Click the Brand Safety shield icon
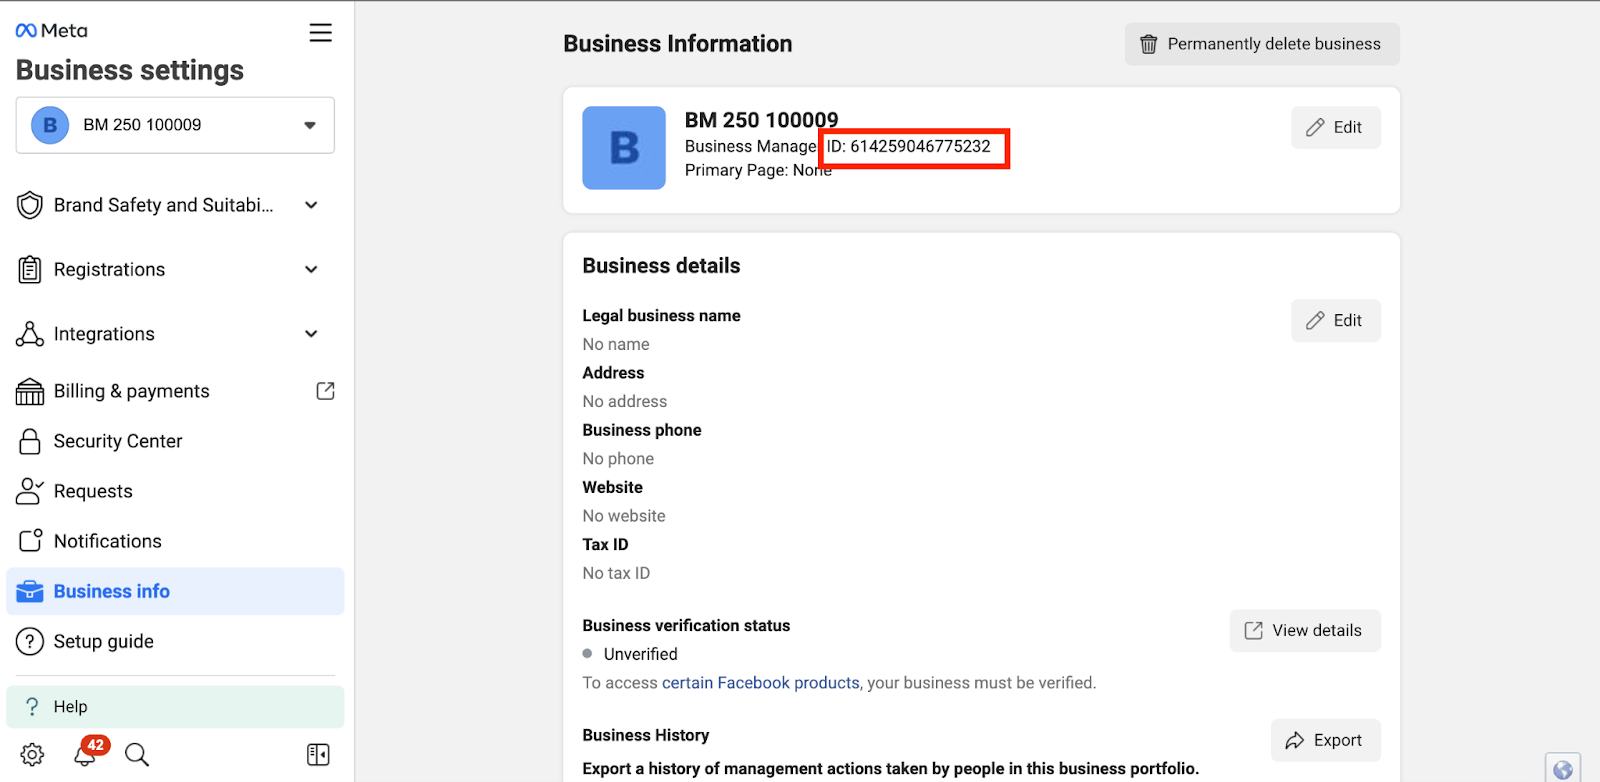This screenshot has width=1600, height=782. (x=30, y=205)
